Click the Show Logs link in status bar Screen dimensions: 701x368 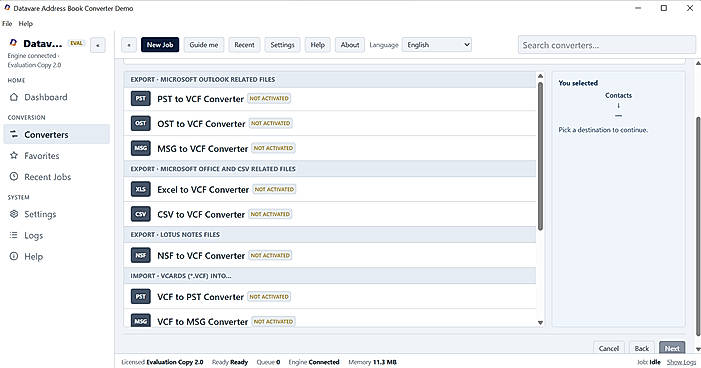click(x=681, y=362)
